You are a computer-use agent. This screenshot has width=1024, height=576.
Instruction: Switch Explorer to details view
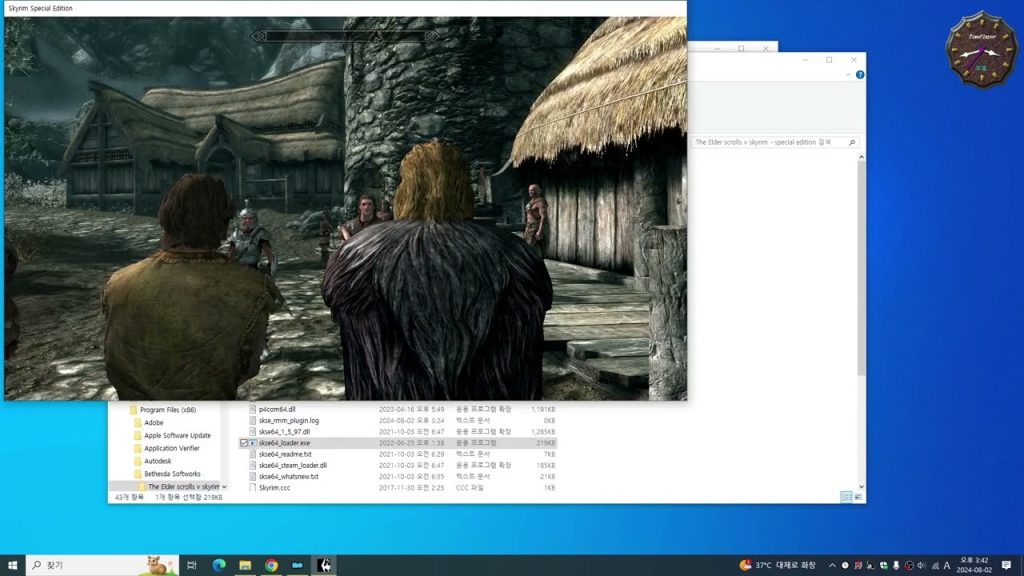point(846,497)
